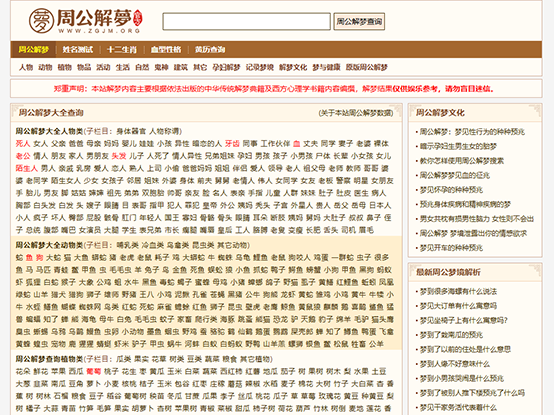The image size is (554, 415).
Task: Click the red 牙齿 dream link
Action: [232, 144]
